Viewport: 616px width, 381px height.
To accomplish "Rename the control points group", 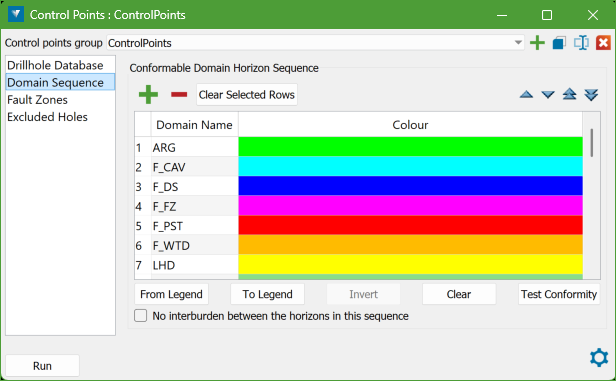I will 581,42.
